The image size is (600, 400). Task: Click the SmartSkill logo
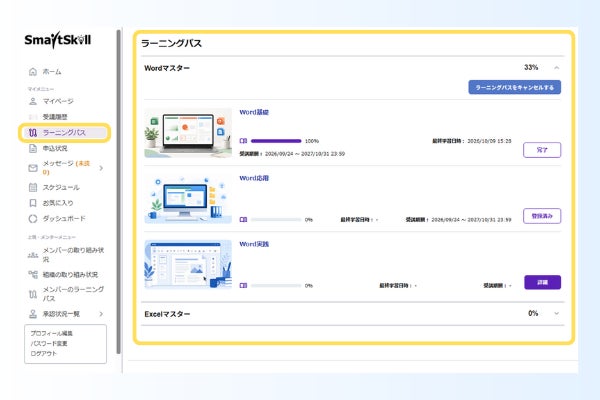pyautogui.click(x=57, y=40)
